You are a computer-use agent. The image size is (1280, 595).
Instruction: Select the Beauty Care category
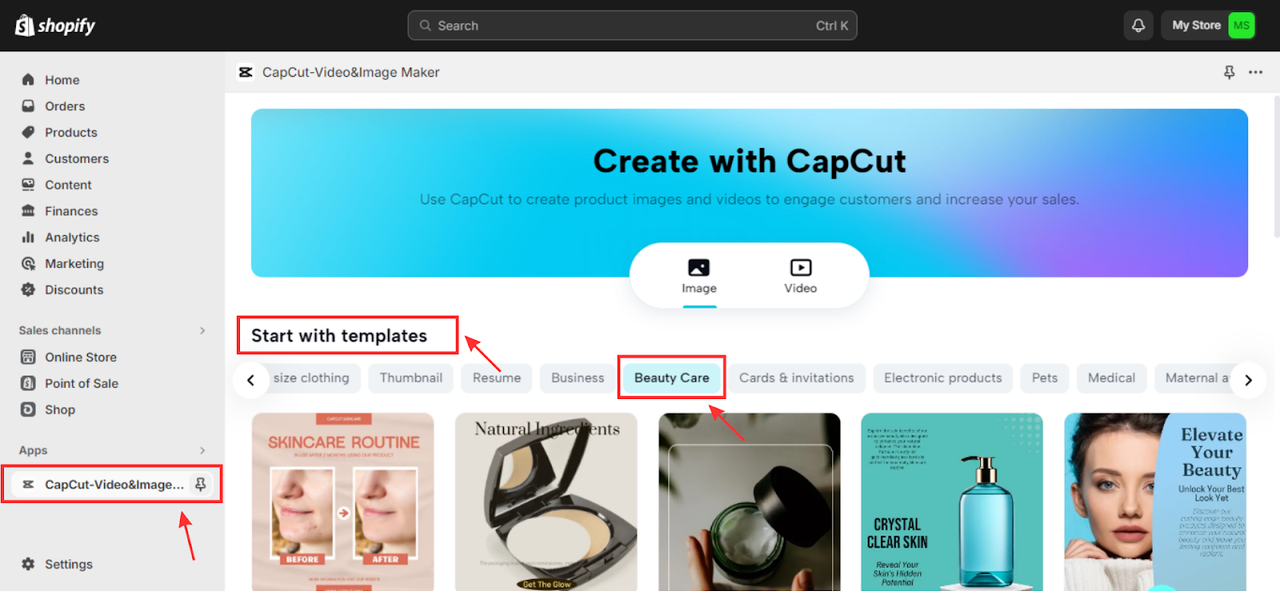(672, 378)
